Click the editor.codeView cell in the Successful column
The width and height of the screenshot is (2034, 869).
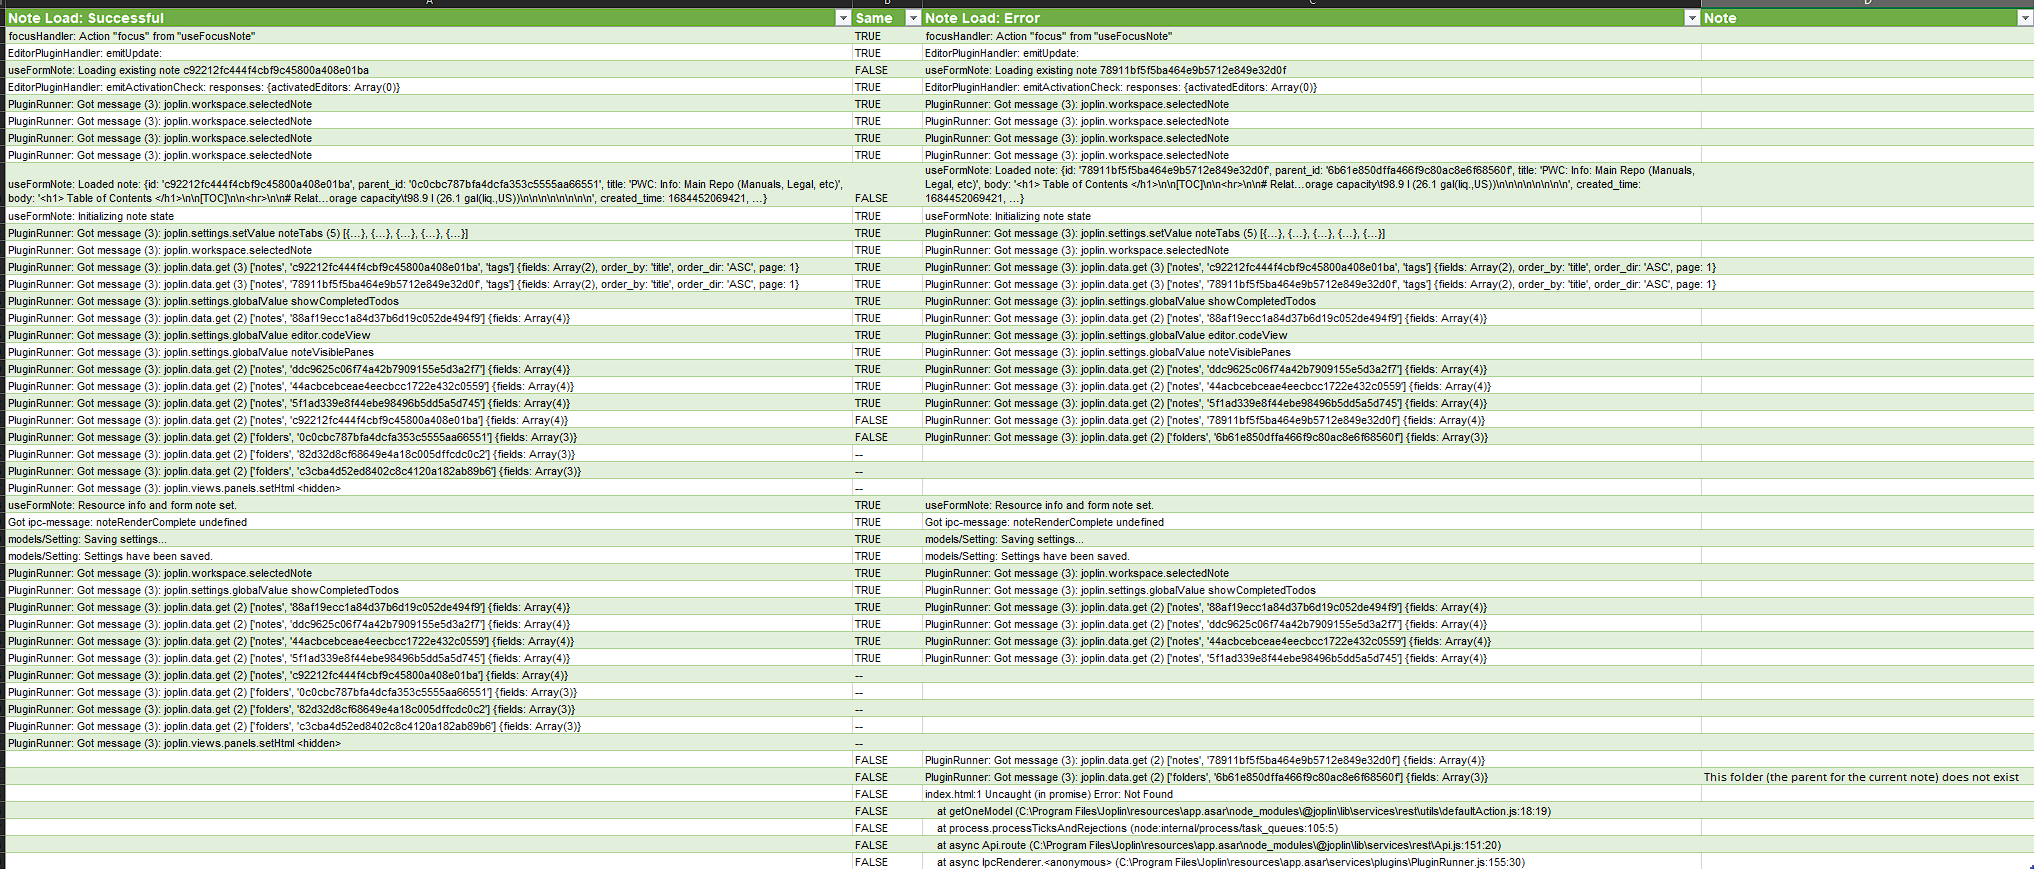[x=428, y=335]
